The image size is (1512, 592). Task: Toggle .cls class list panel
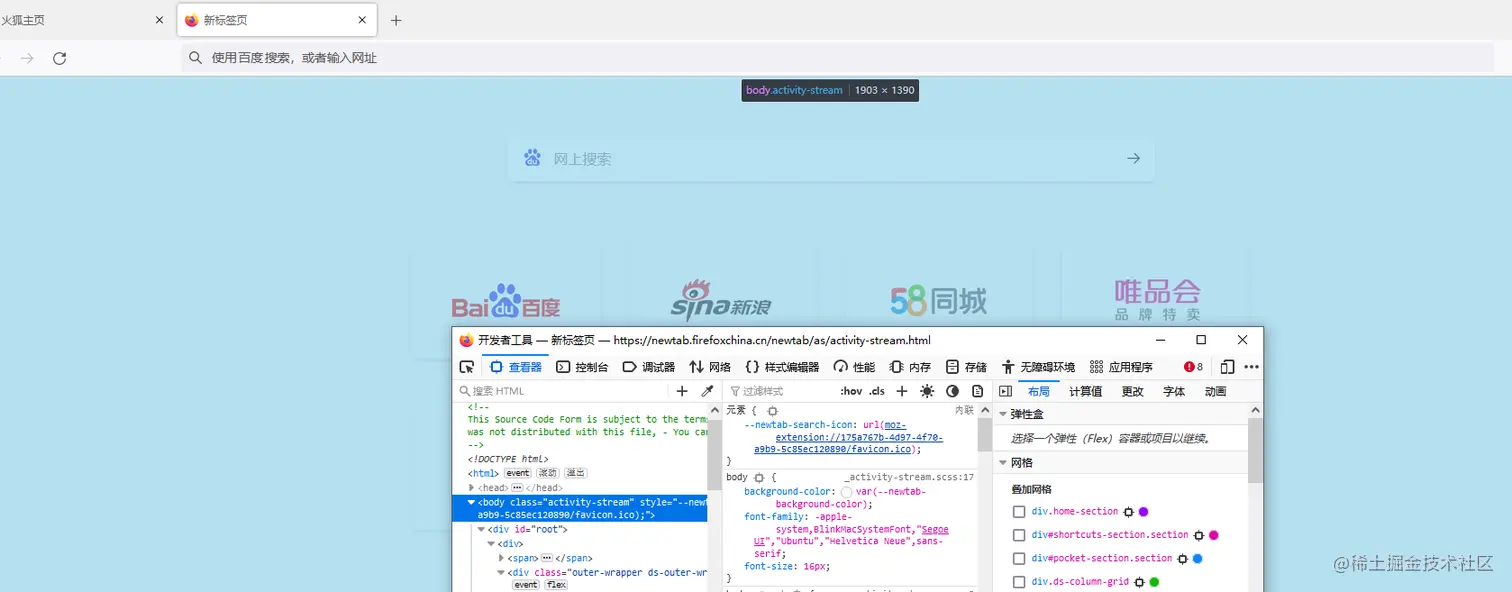coord(877,391)
